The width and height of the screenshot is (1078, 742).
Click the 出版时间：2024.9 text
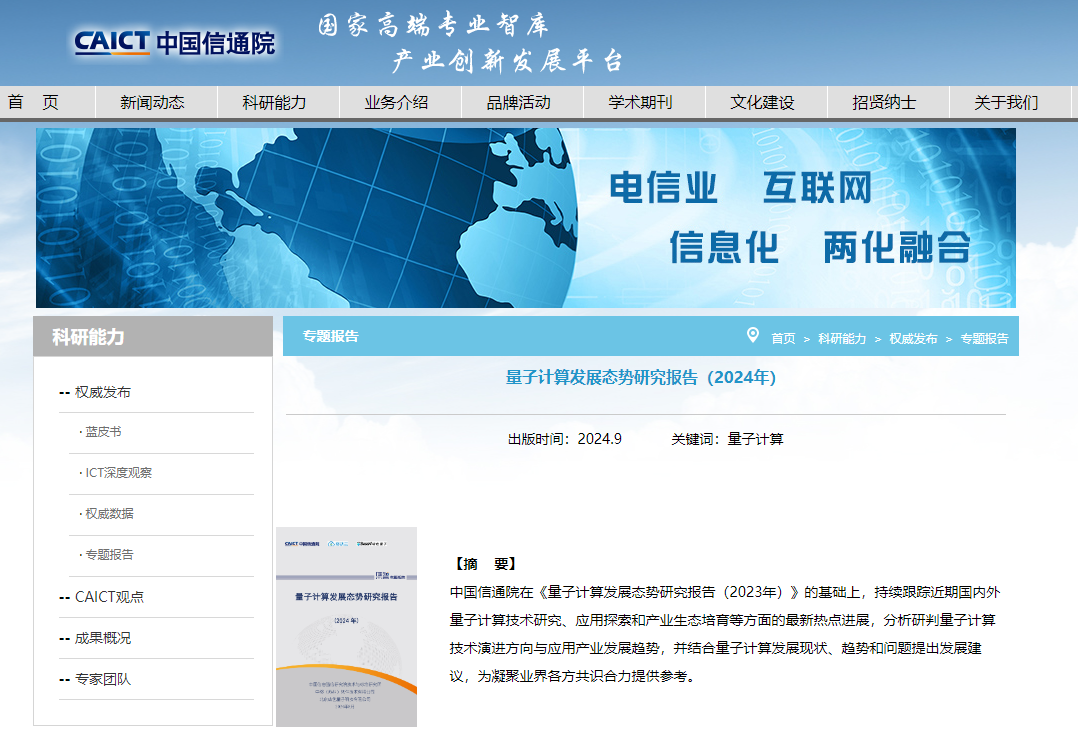[564, 439]
